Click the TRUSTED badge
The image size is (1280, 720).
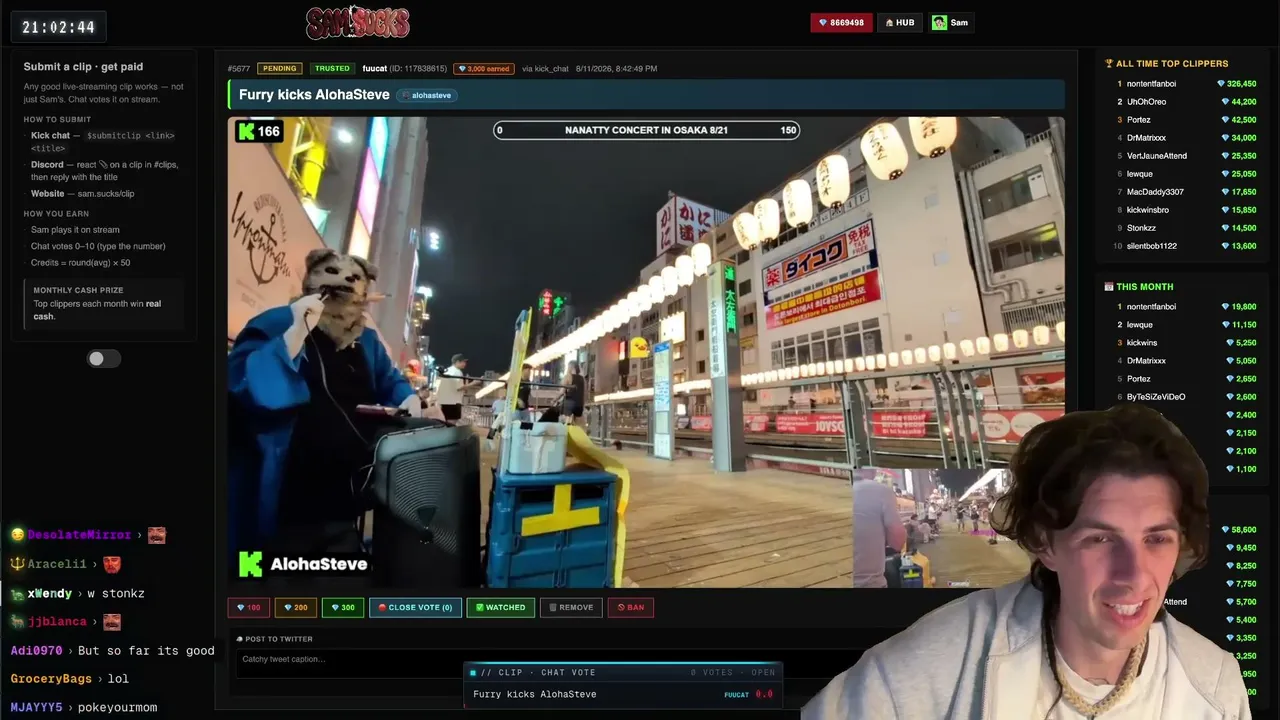tap(331, 68)
